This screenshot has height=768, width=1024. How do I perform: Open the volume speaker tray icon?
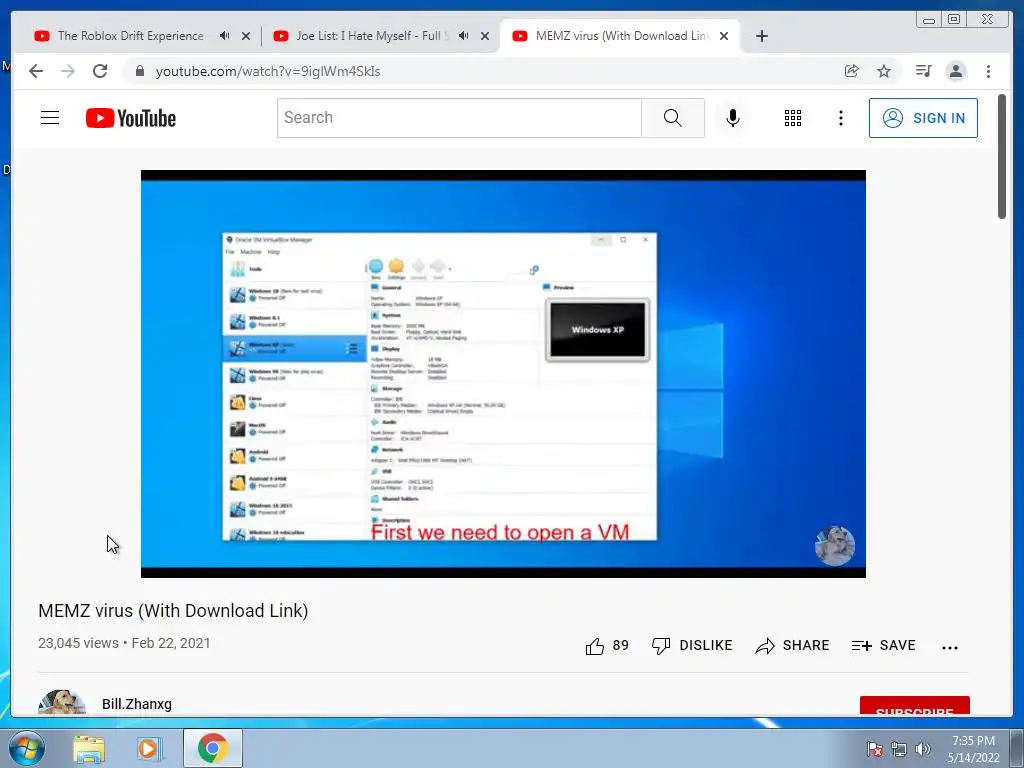point(923,749)
